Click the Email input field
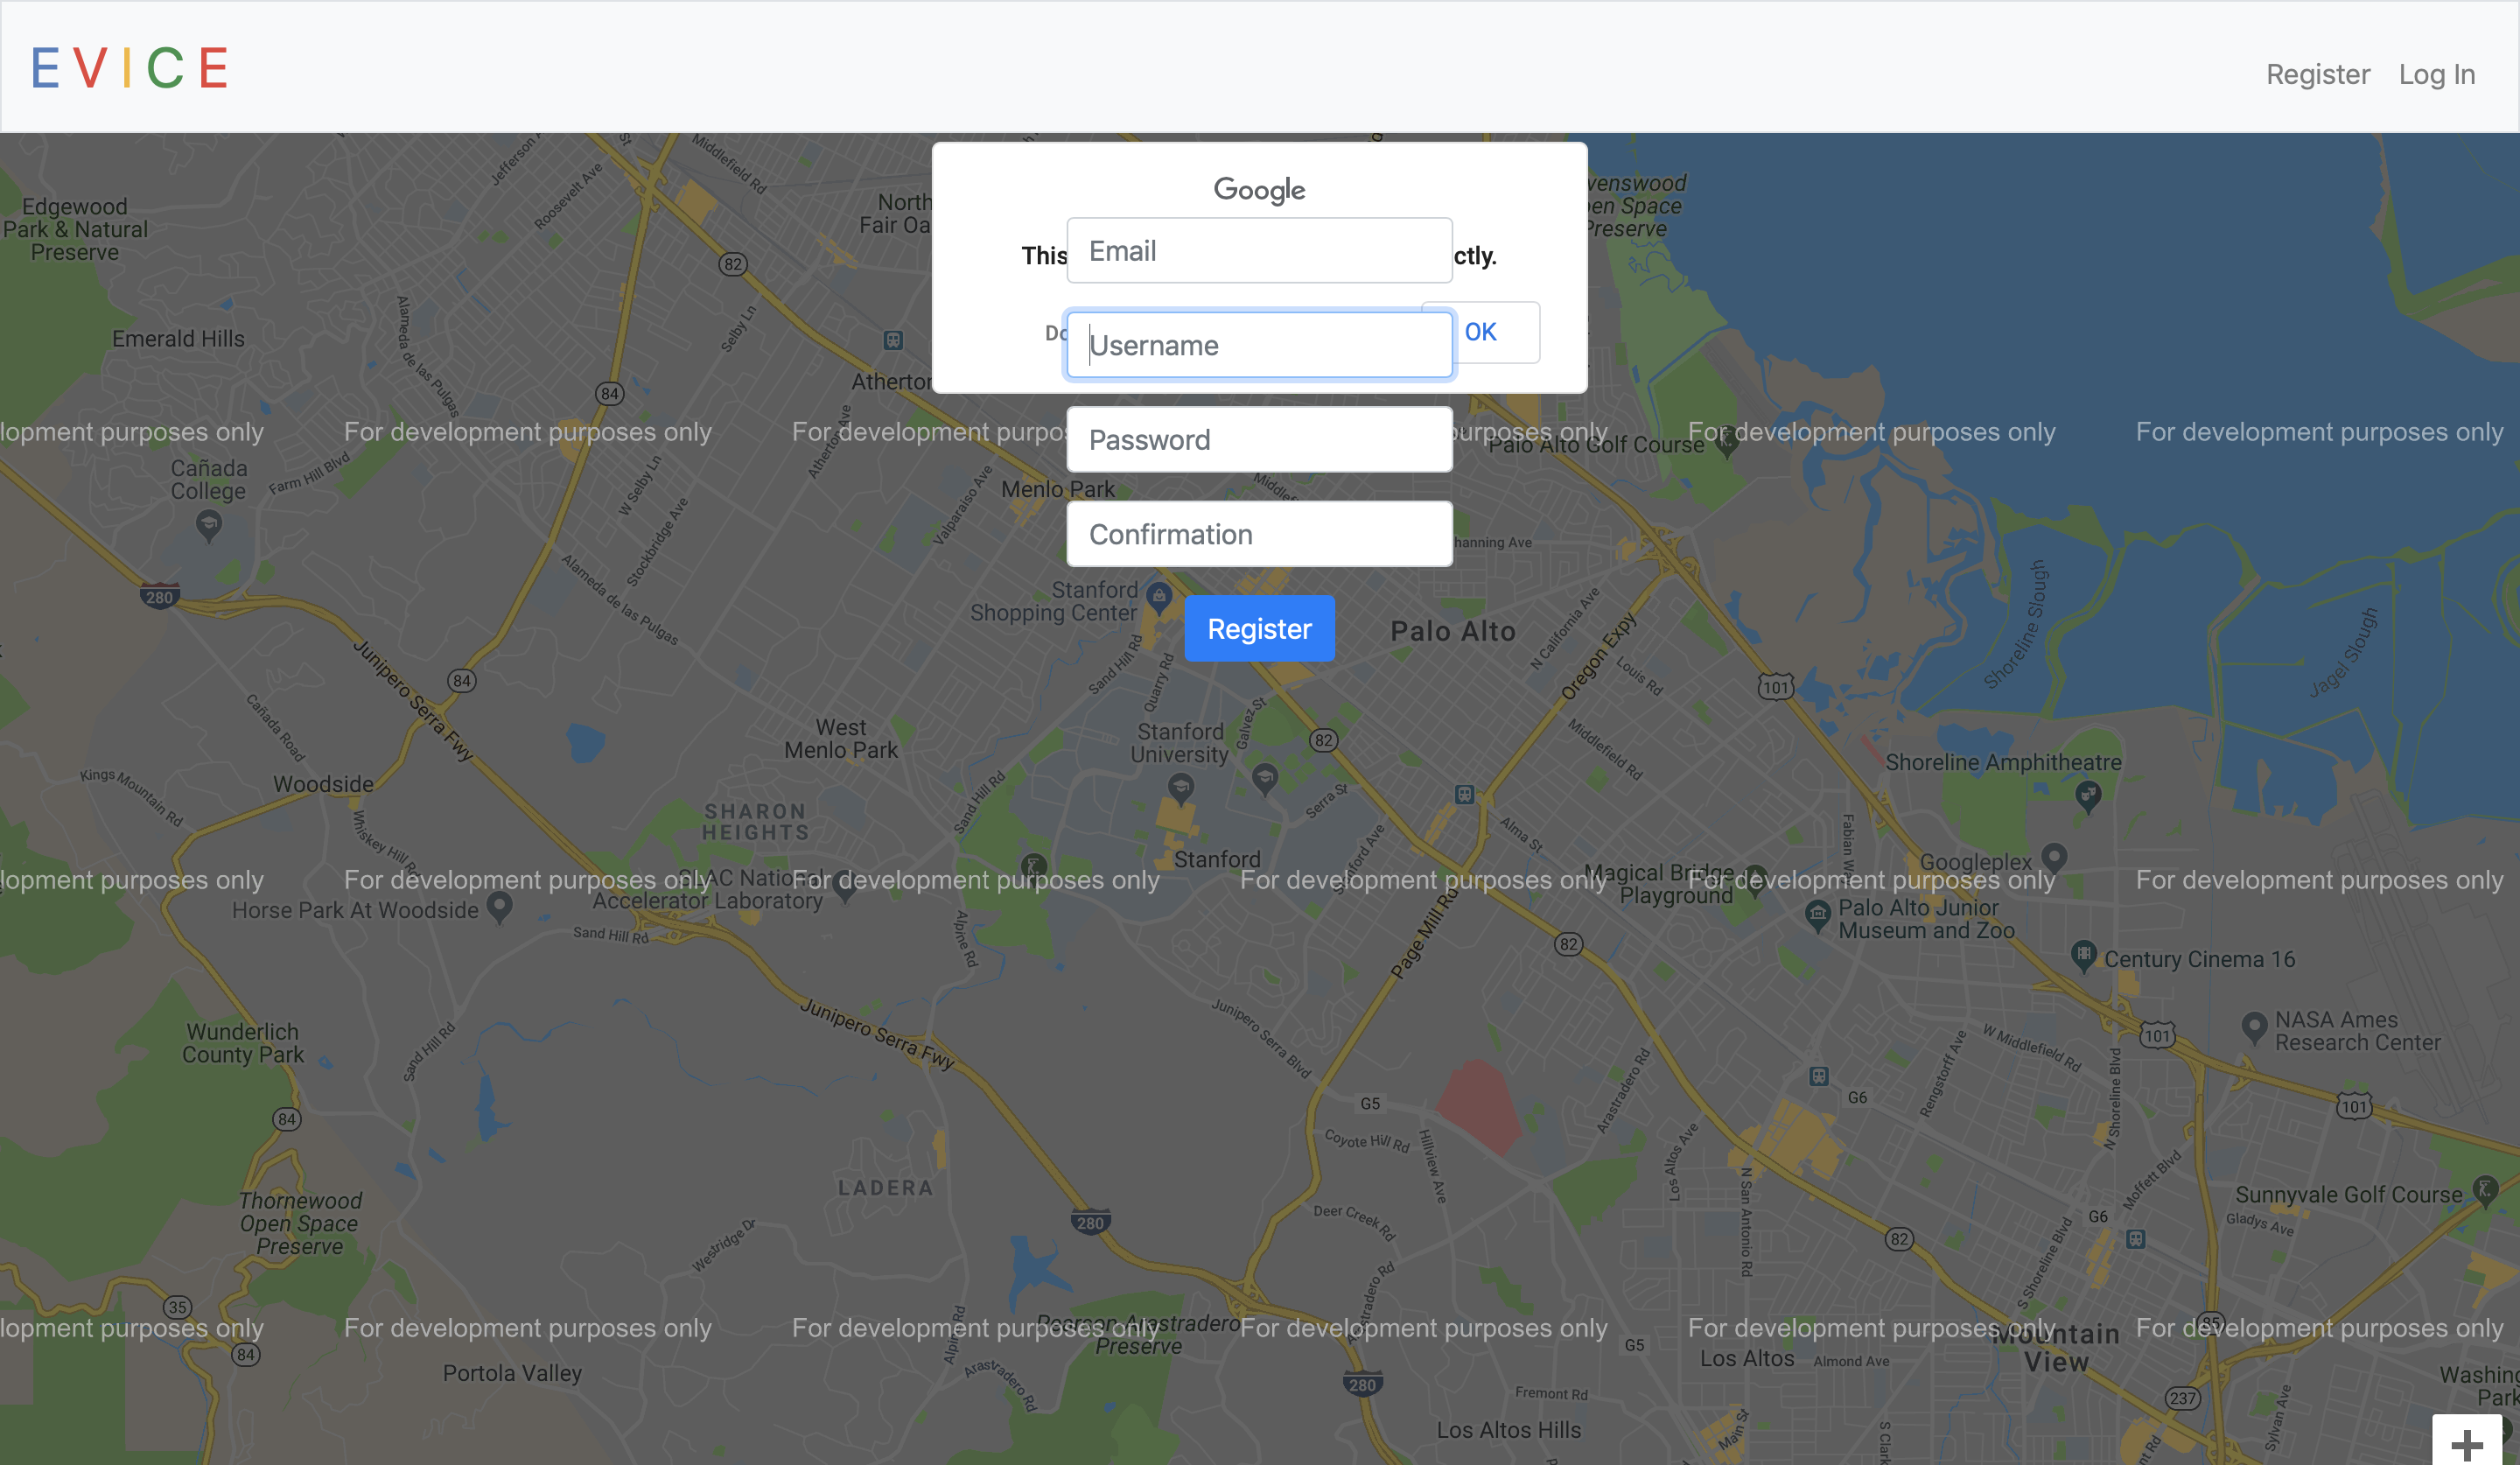 click(1259, 251)
